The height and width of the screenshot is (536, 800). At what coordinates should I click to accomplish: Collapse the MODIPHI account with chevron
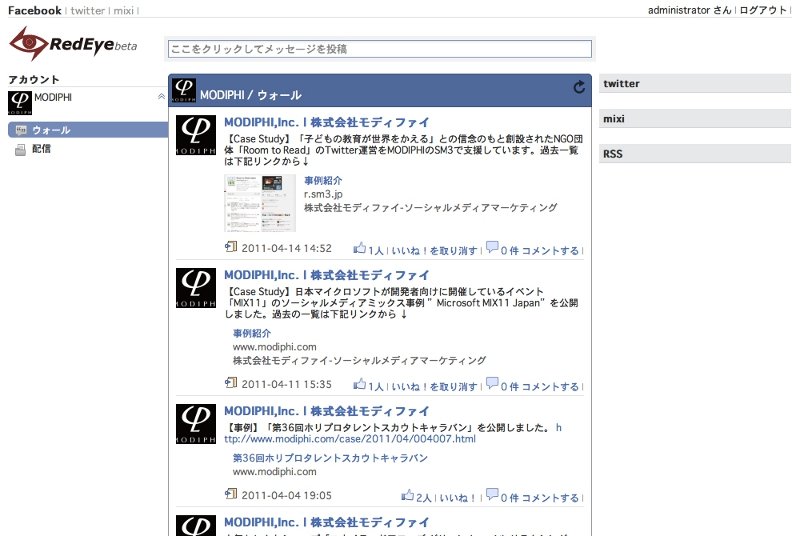pyautogui.click(x=161, y=96)
